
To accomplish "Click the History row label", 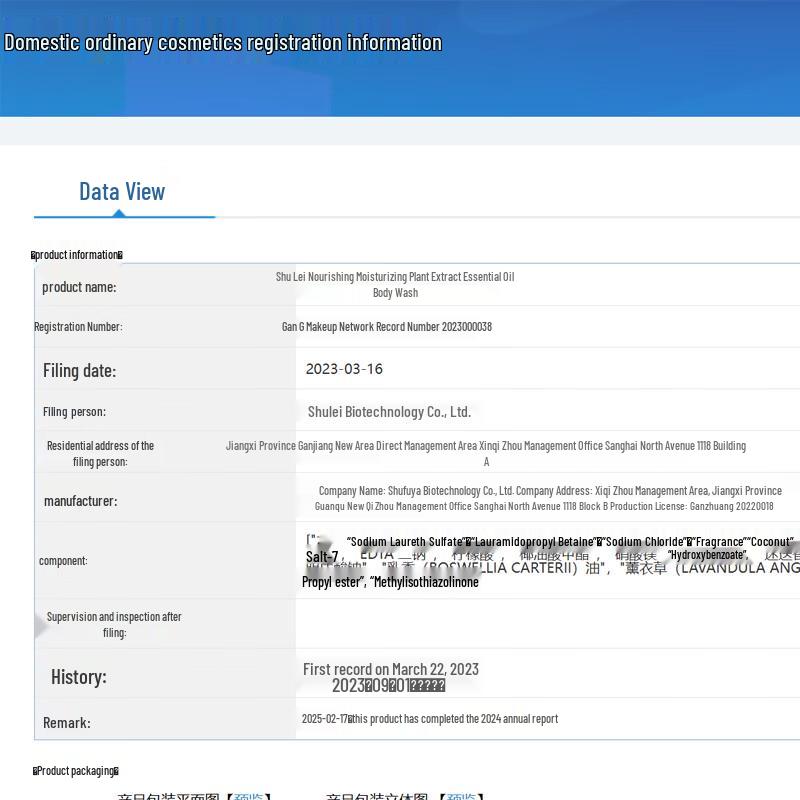I will coord(79,677).
